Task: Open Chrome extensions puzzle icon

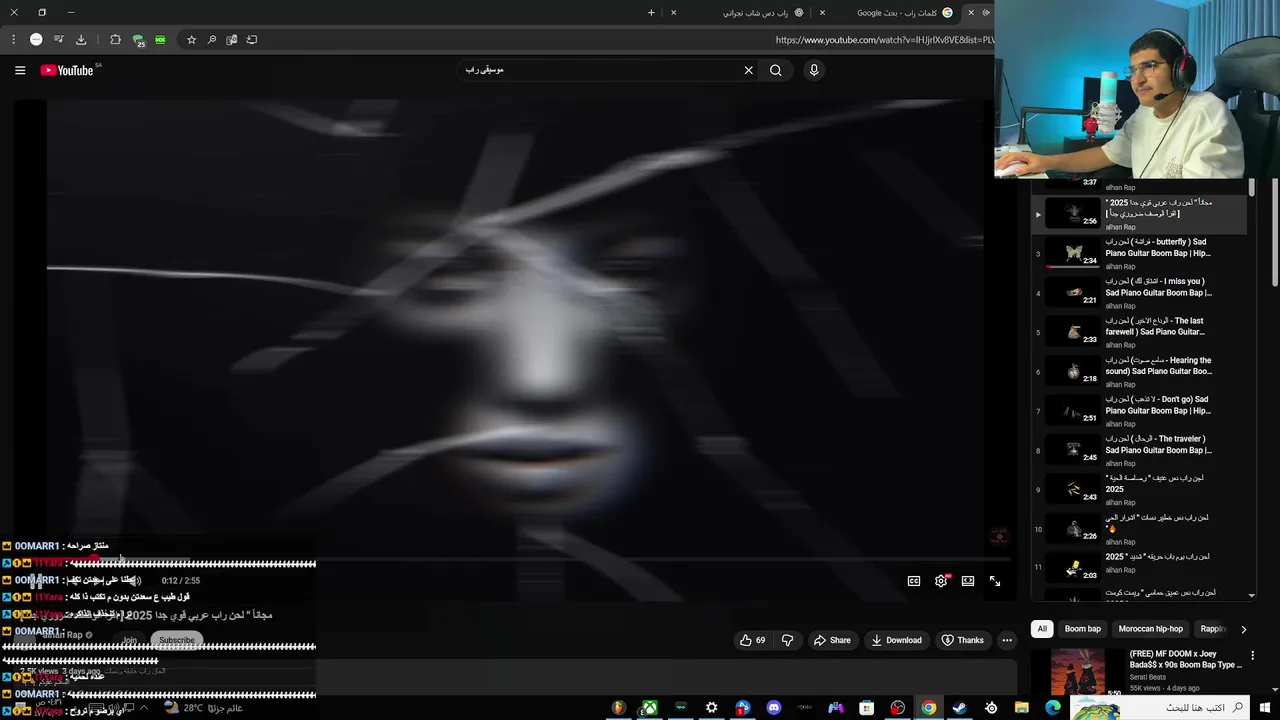Action: [115, 40]
